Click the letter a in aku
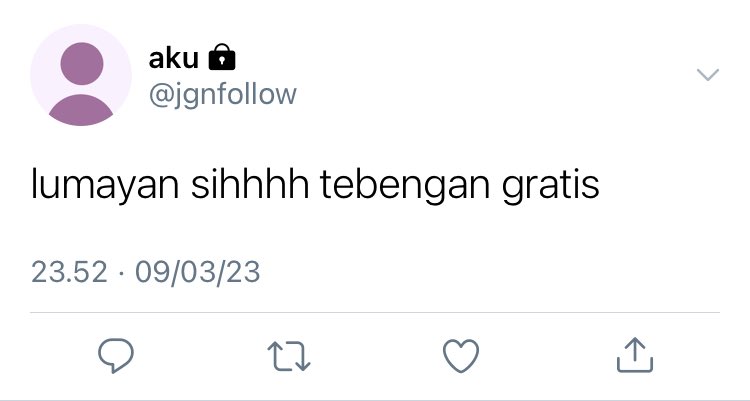Viewport: 750px width, 401px height. click(156, 61)
